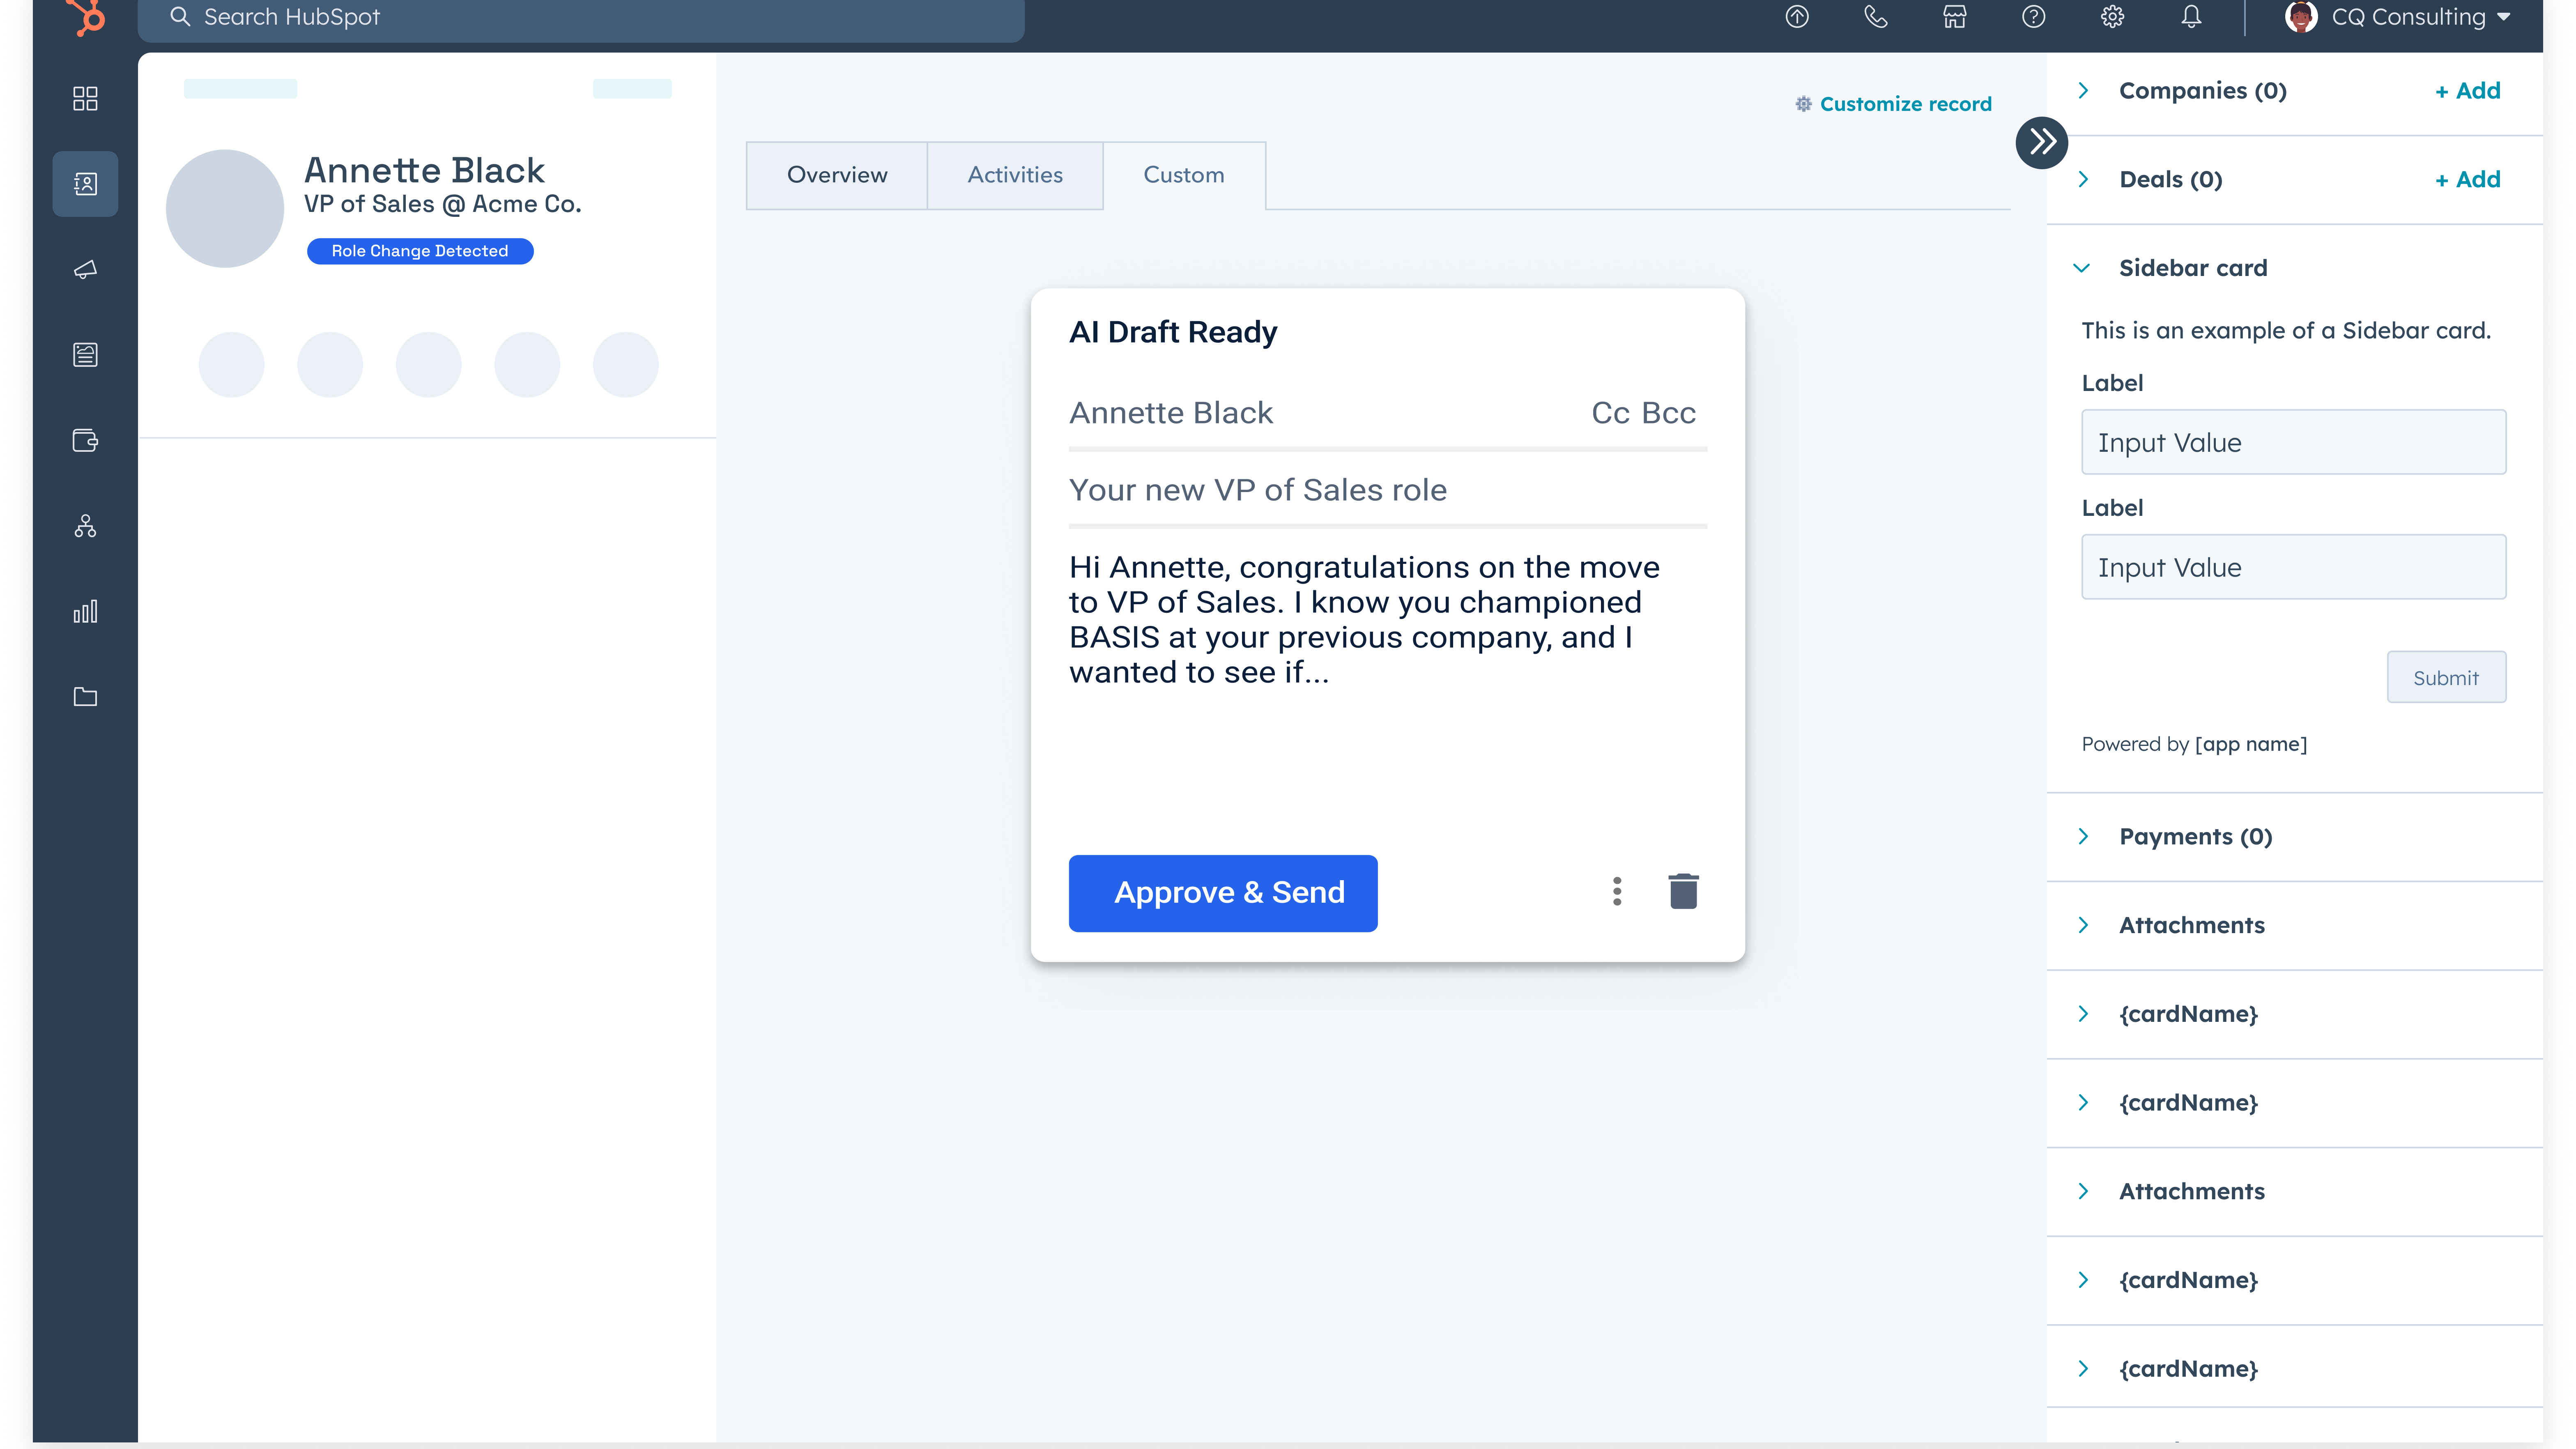Collapse the Sidebar card section
The height and width of the screenshot is (1449, 2576).
tap(2082, 268)
